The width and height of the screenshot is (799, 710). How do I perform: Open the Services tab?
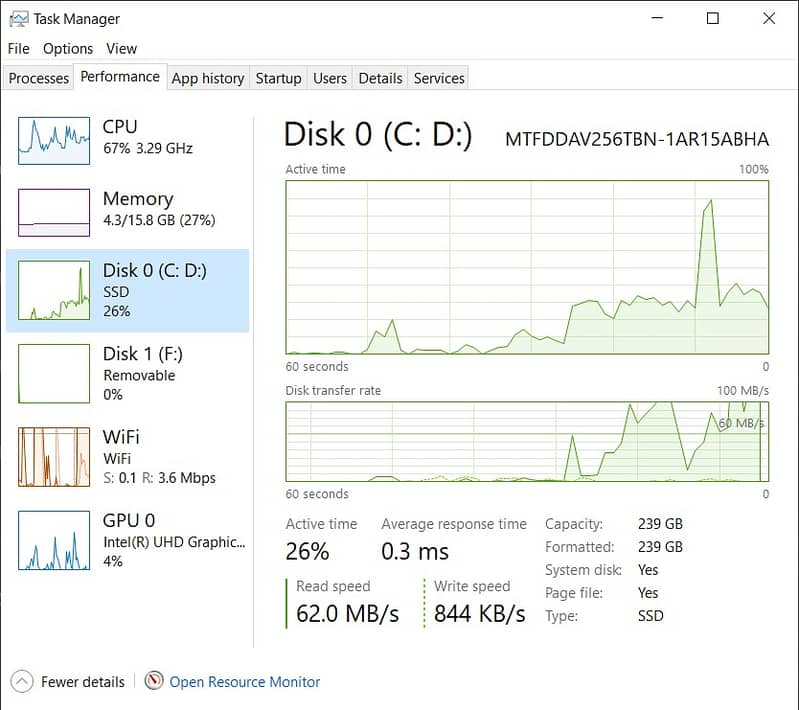439,78
